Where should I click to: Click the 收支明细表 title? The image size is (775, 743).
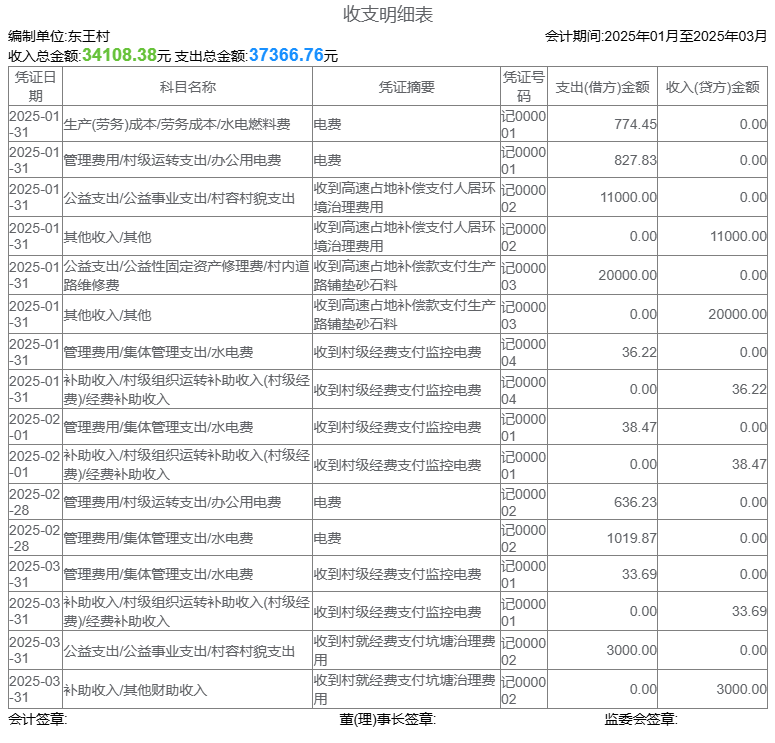point(388,14)
